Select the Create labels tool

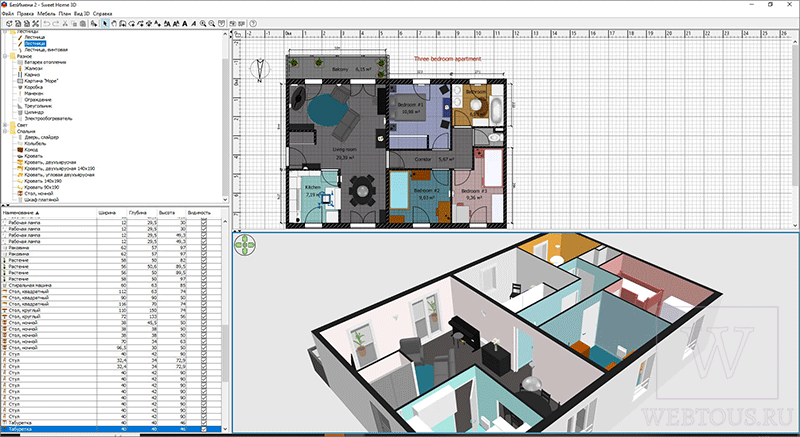tap(158, 23)
